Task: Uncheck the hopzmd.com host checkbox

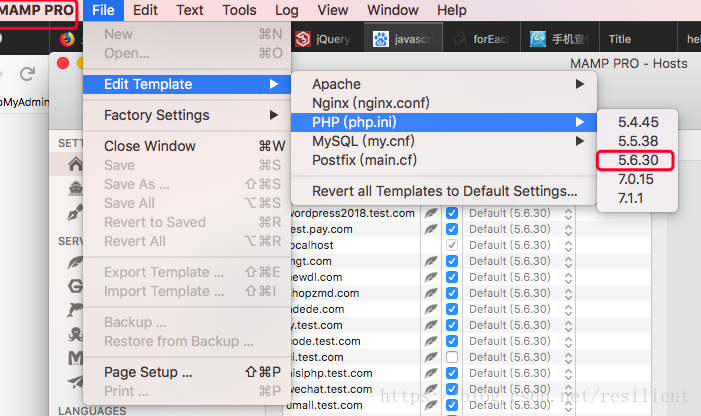Action: [452, 293]
